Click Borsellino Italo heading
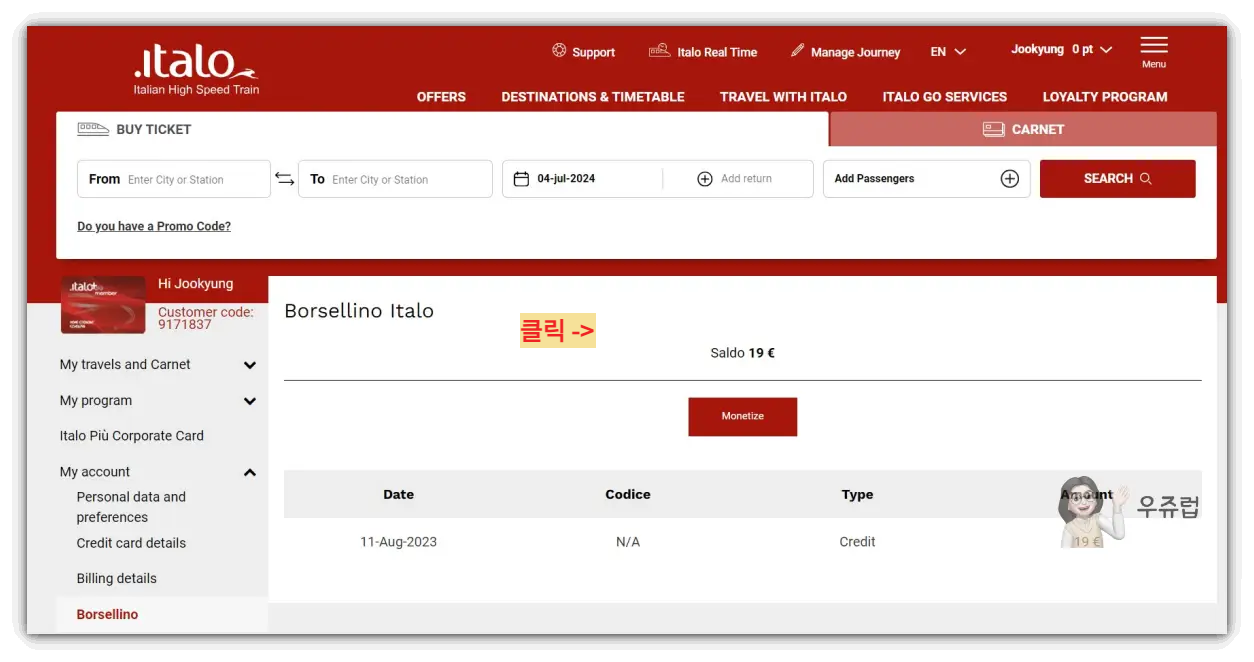Image resolution: width=1254 pixels, height=662 pixels. click(x=359, y=311)
